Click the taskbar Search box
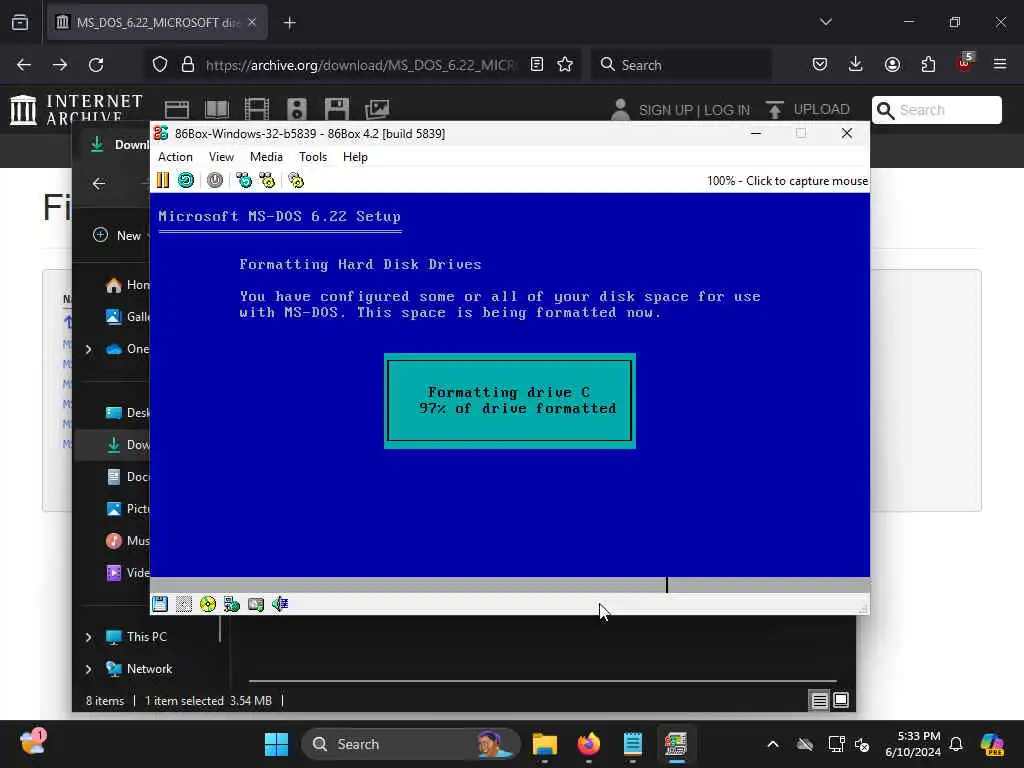 coord(411,744)
